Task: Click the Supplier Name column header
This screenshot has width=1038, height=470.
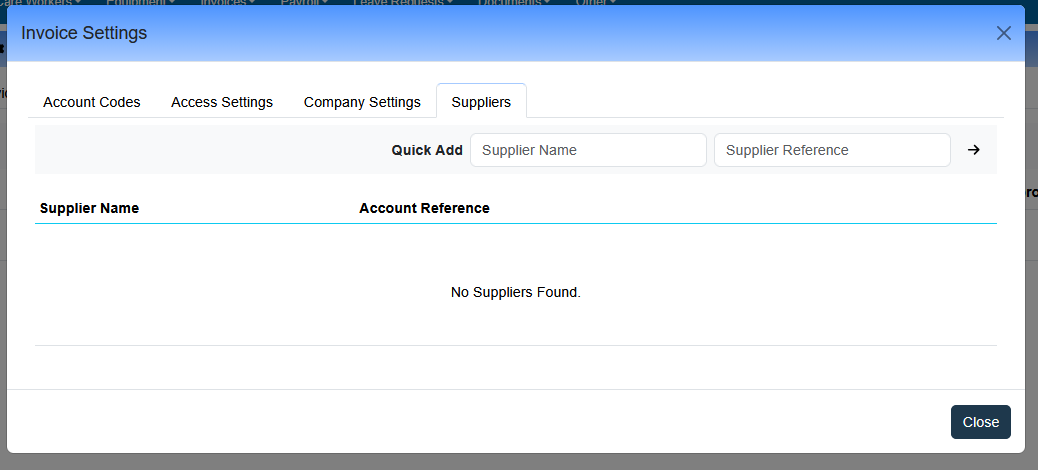Action: click(89, 208)
